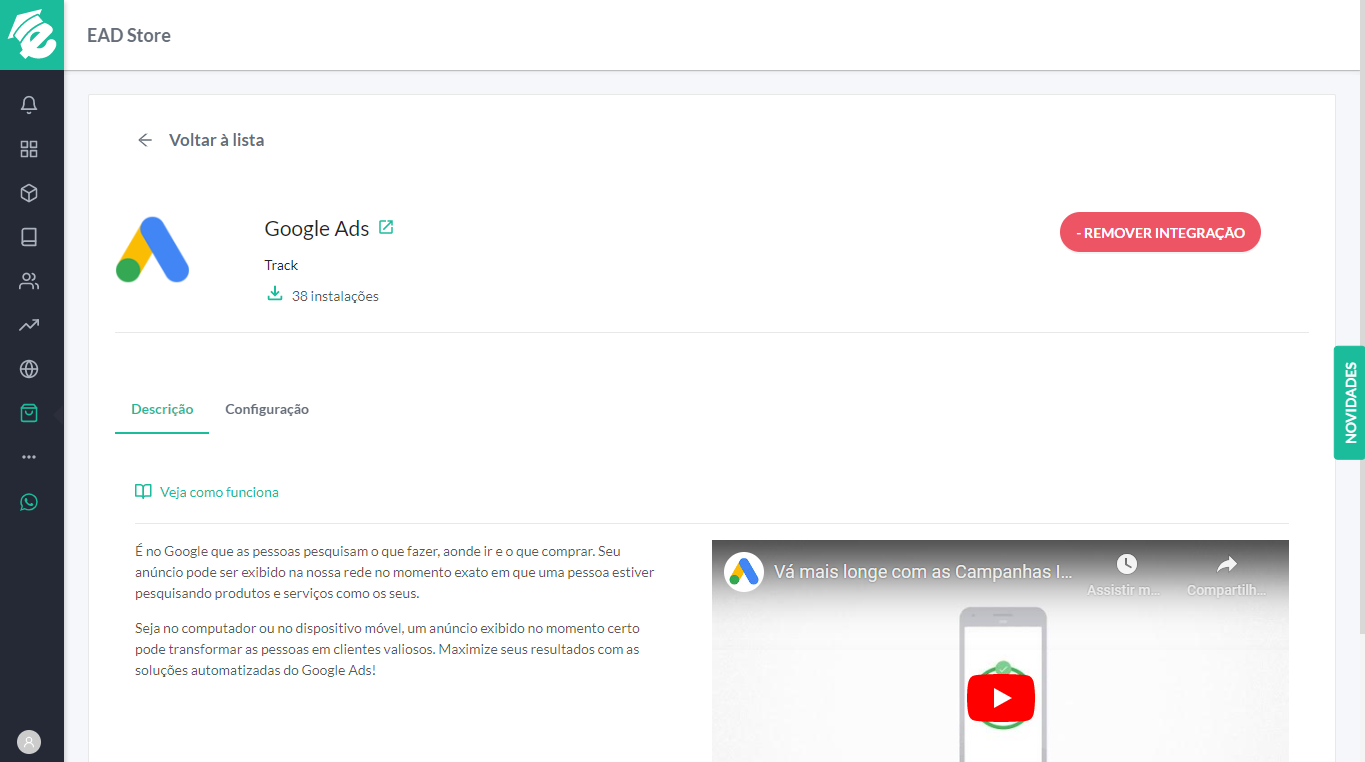Click the 38 instalações text

(335, 296)
